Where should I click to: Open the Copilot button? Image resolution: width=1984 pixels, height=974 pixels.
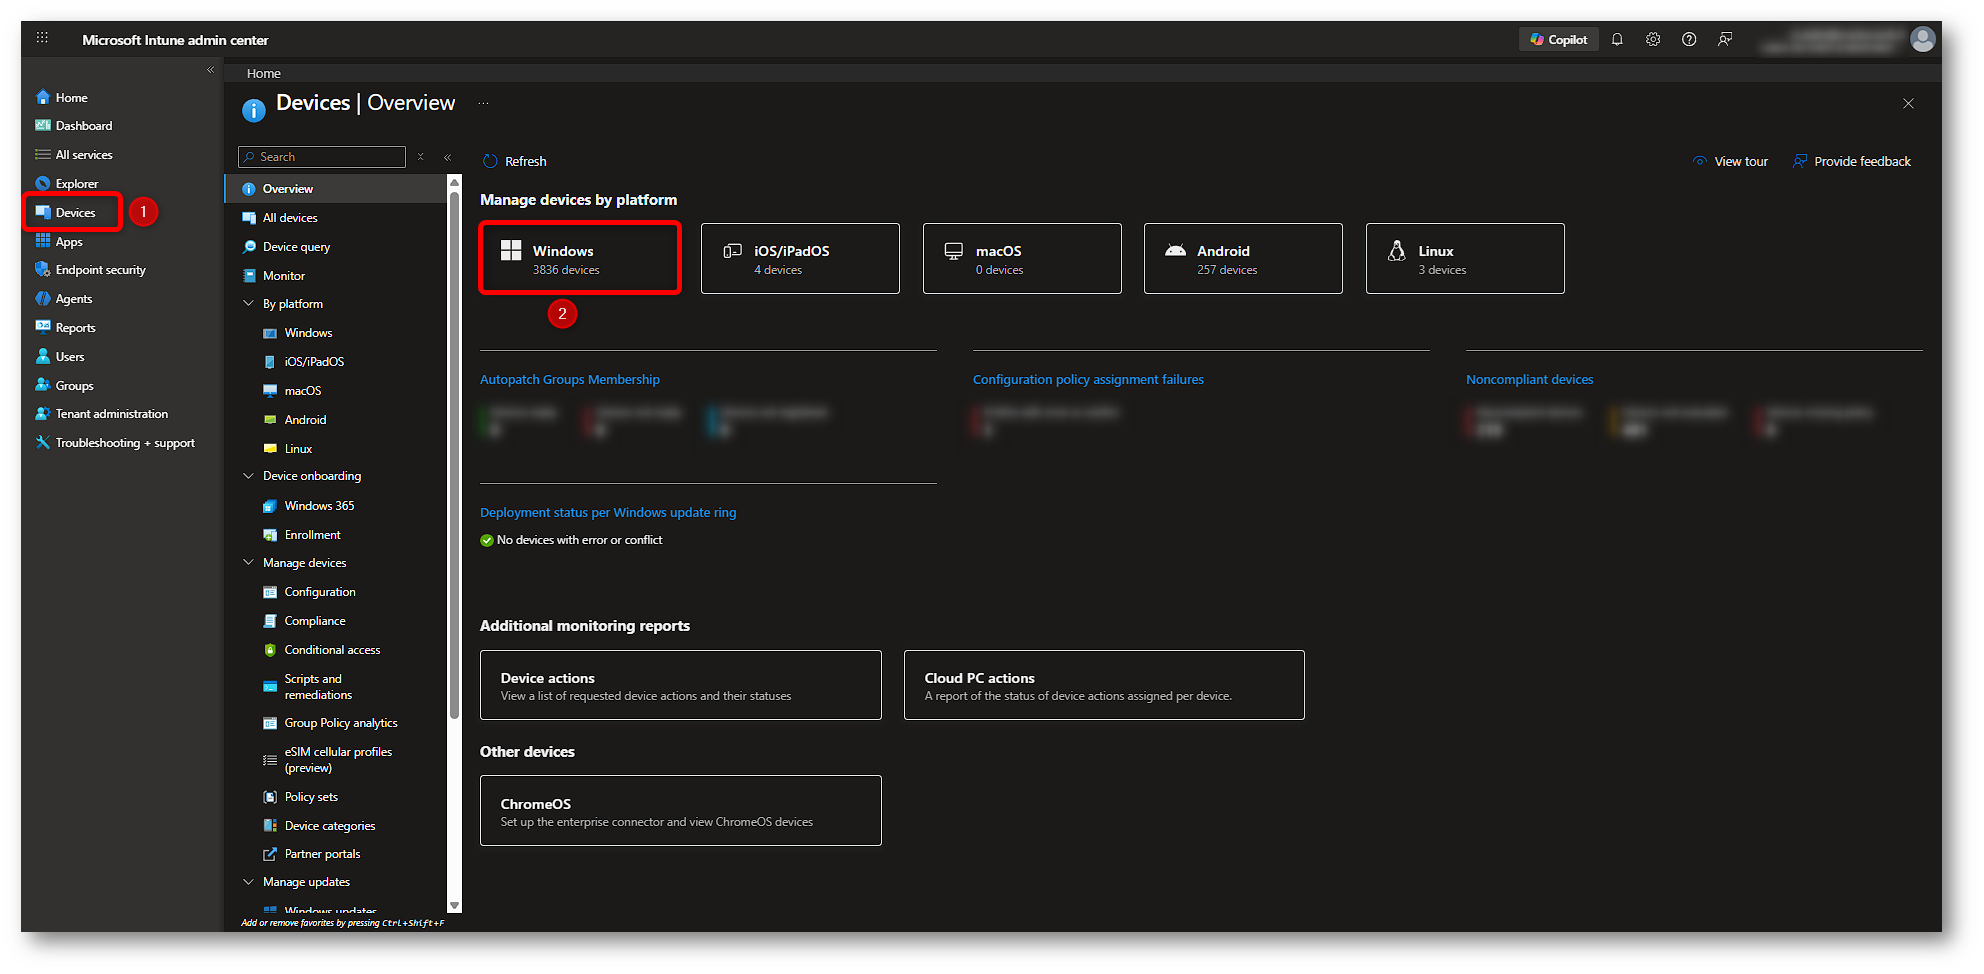point(1558,40)
